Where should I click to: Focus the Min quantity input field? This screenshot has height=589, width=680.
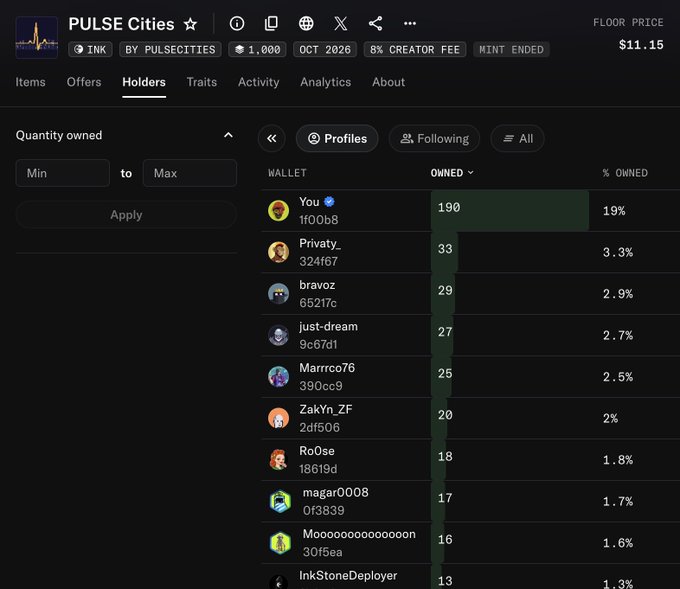62,173
